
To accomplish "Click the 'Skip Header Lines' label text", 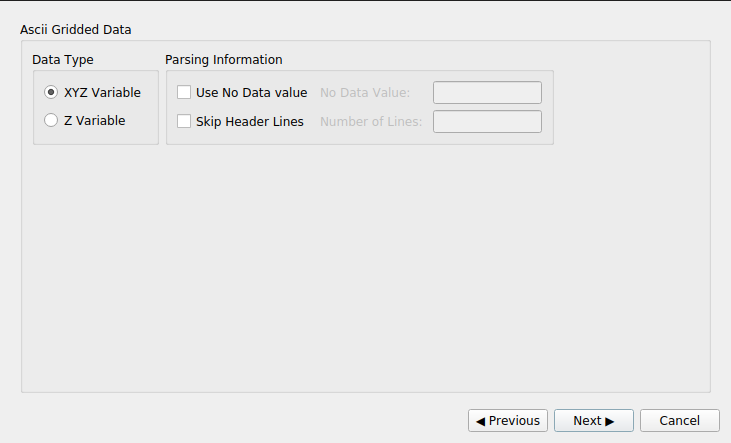I will coord(249,122).
